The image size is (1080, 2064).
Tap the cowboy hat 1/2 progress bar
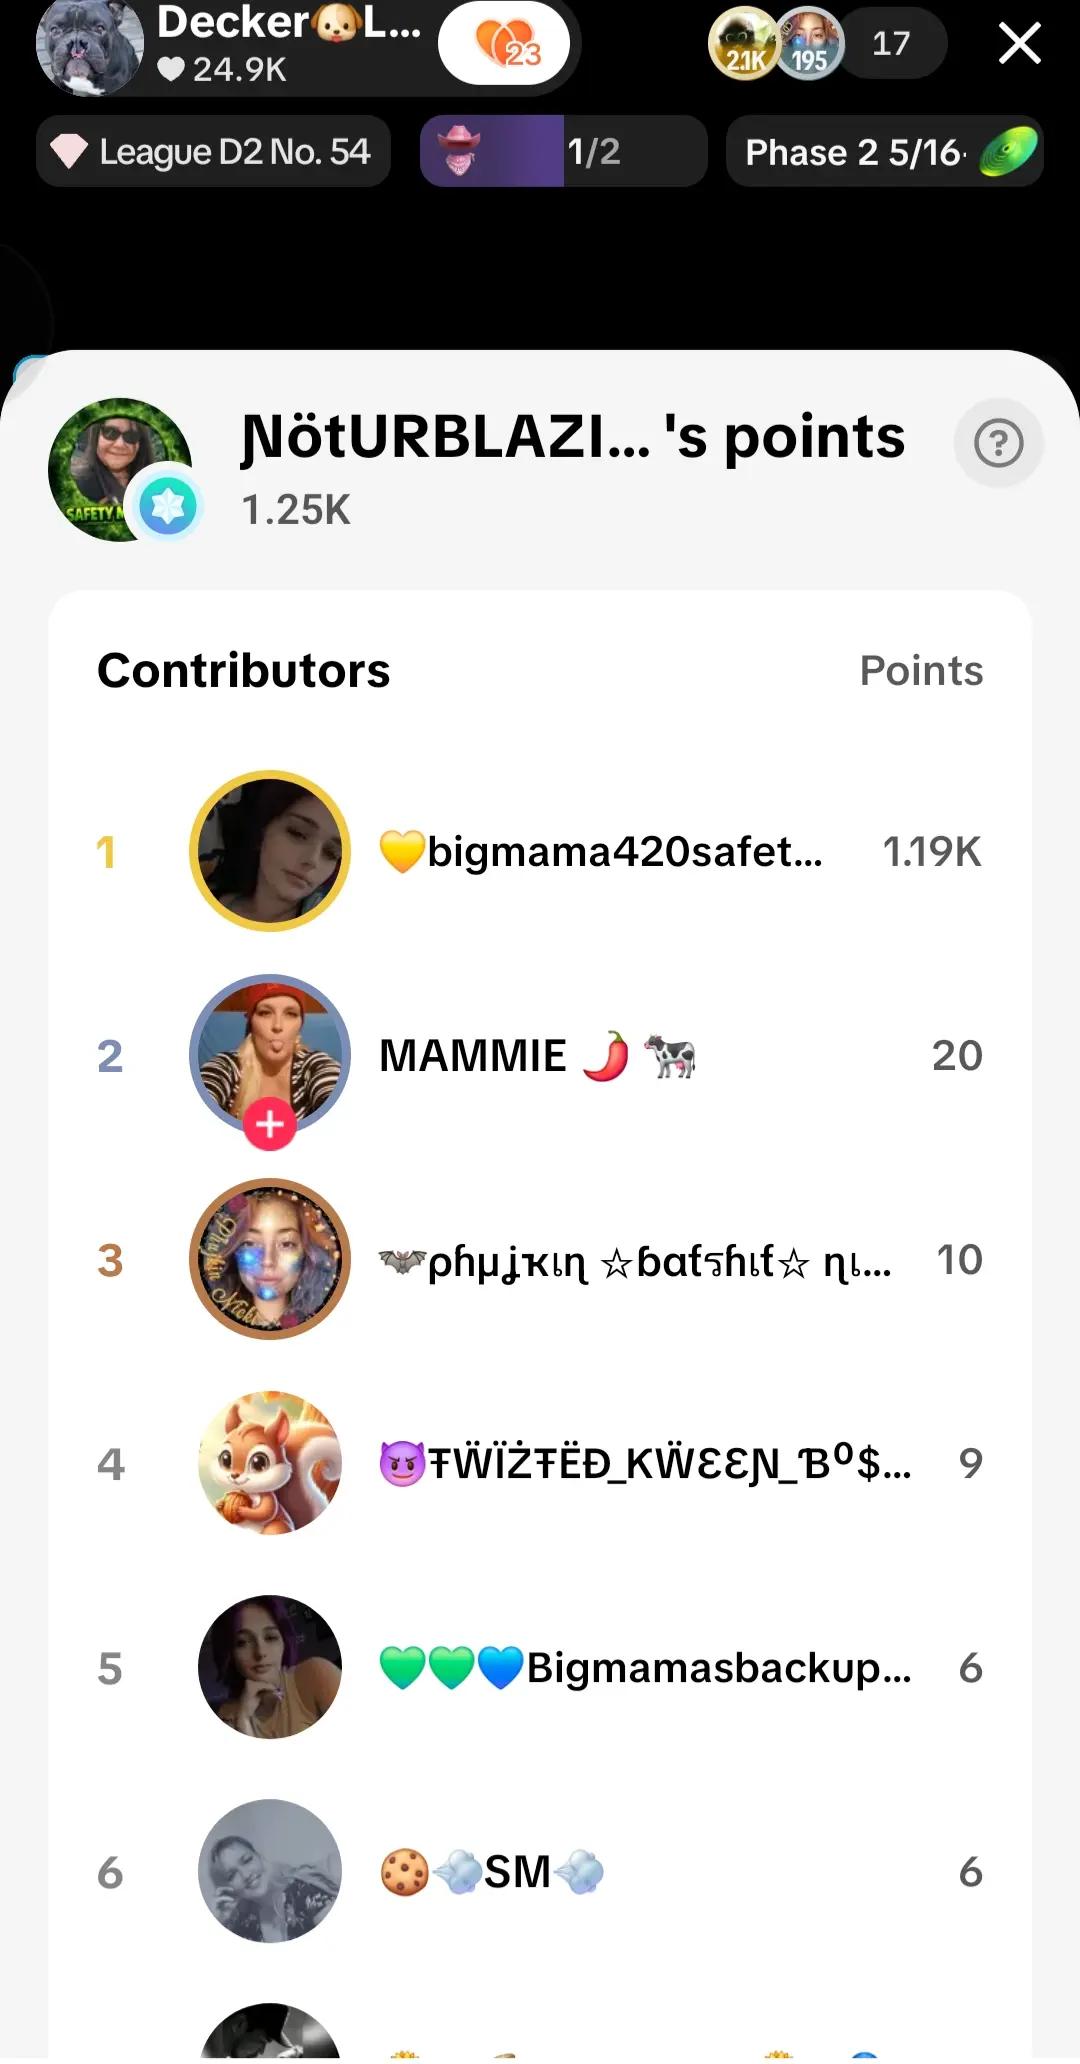(564, 151)
